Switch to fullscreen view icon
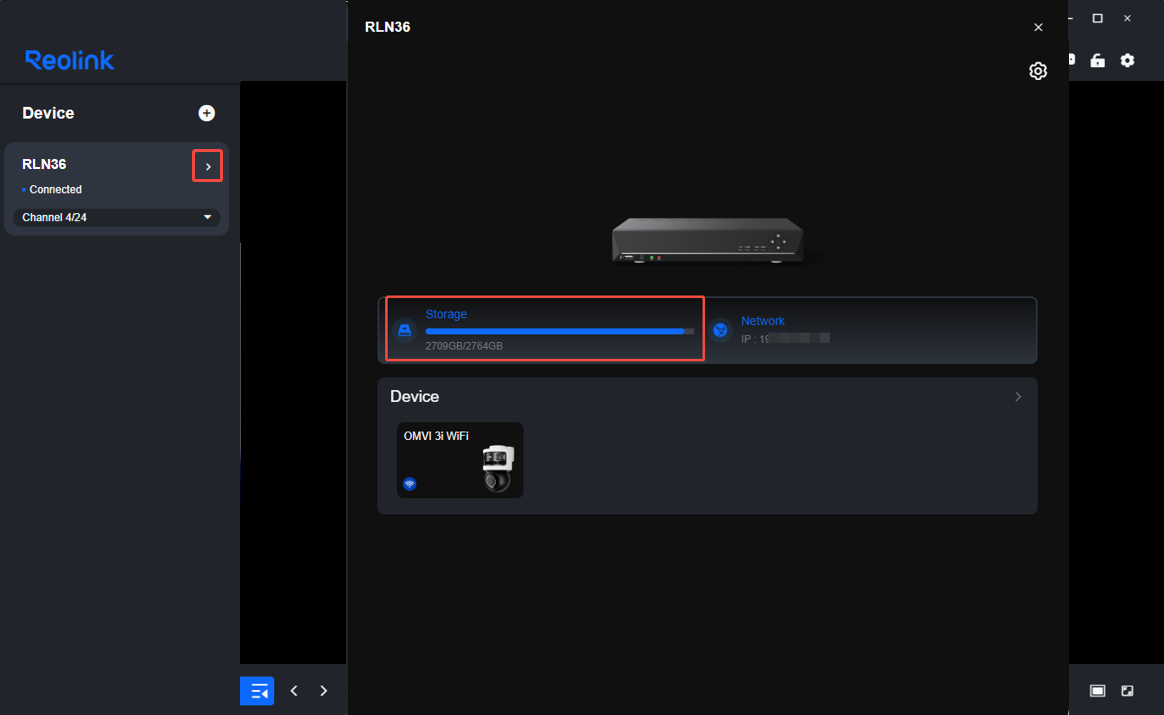1164x715 pixels. (x=1127, y=690)
